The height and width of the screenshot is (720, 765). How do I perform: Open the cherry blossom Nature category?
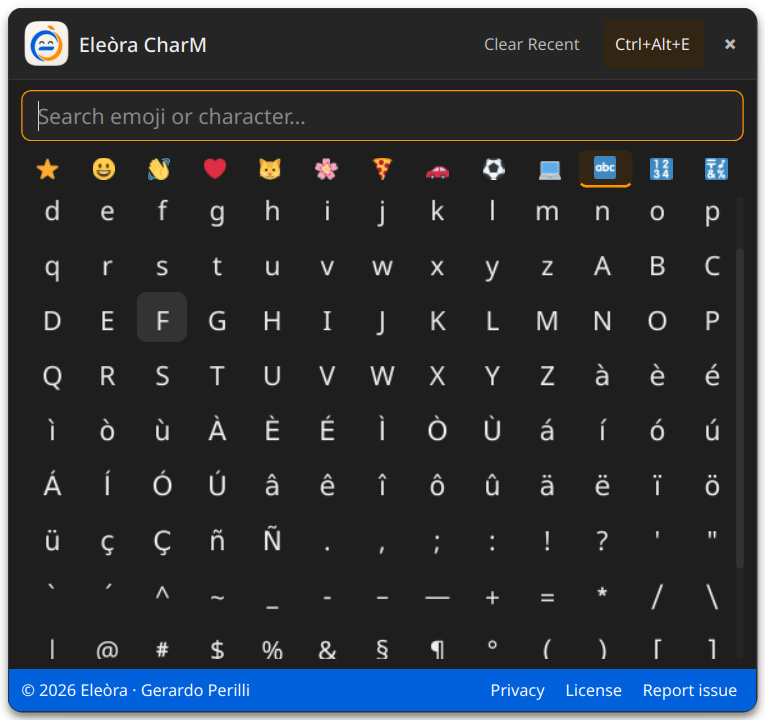(x=326, y=169)
